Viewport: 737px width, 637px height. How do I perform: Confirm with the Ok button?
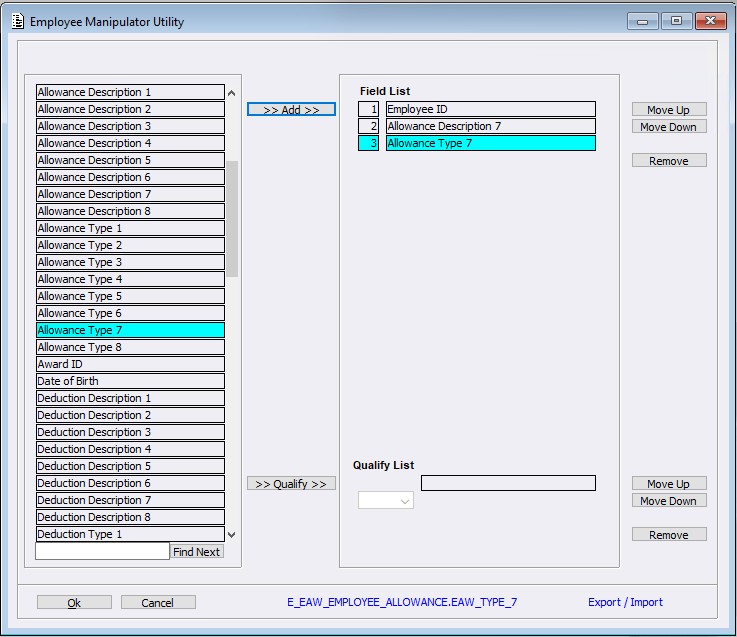point(74,603)
